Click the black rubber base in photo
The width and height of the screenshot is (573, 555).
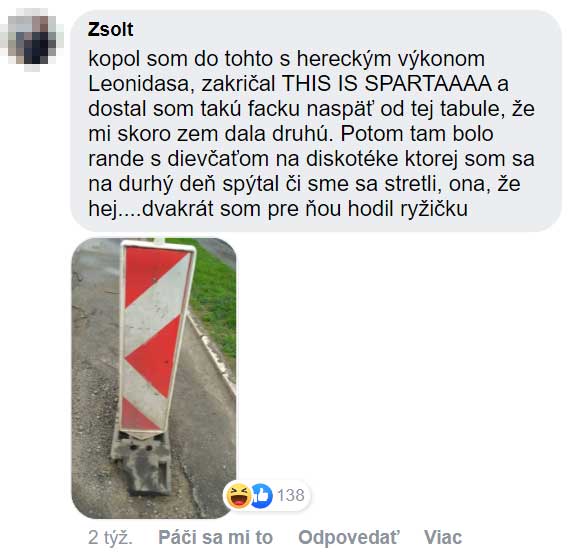[145, 462]
